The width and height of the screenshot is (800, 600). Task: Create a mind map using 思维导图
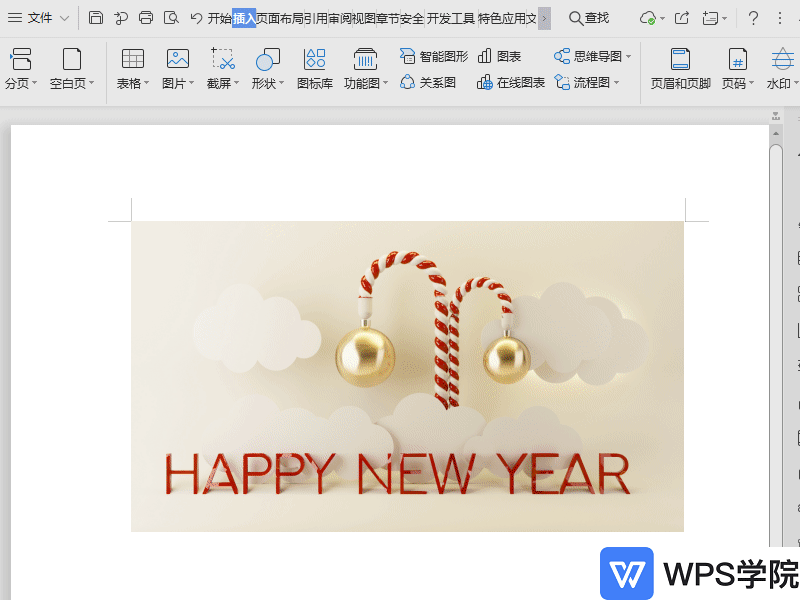(x=592, y=56)
